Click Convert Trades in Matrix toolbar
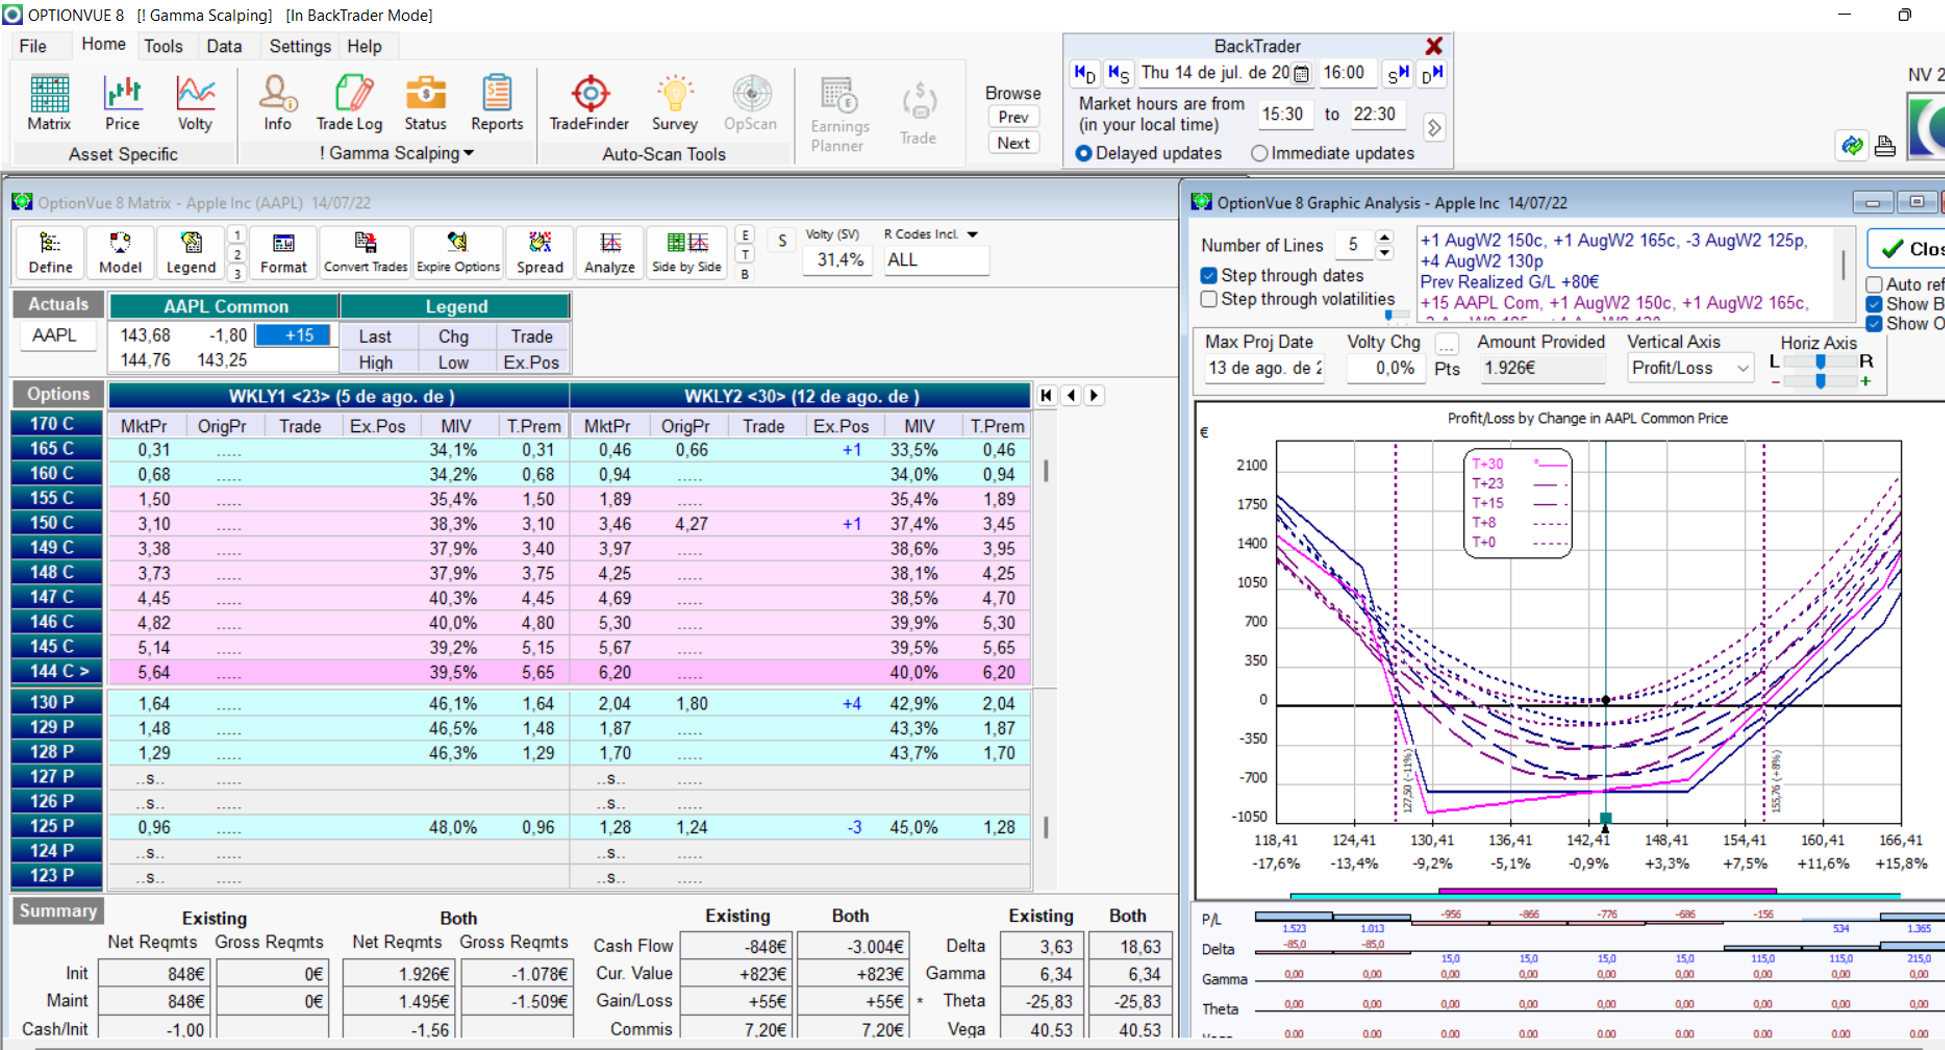This screenshot has height=1050, width=1945. pyautogui.click(x=365, y=252)
